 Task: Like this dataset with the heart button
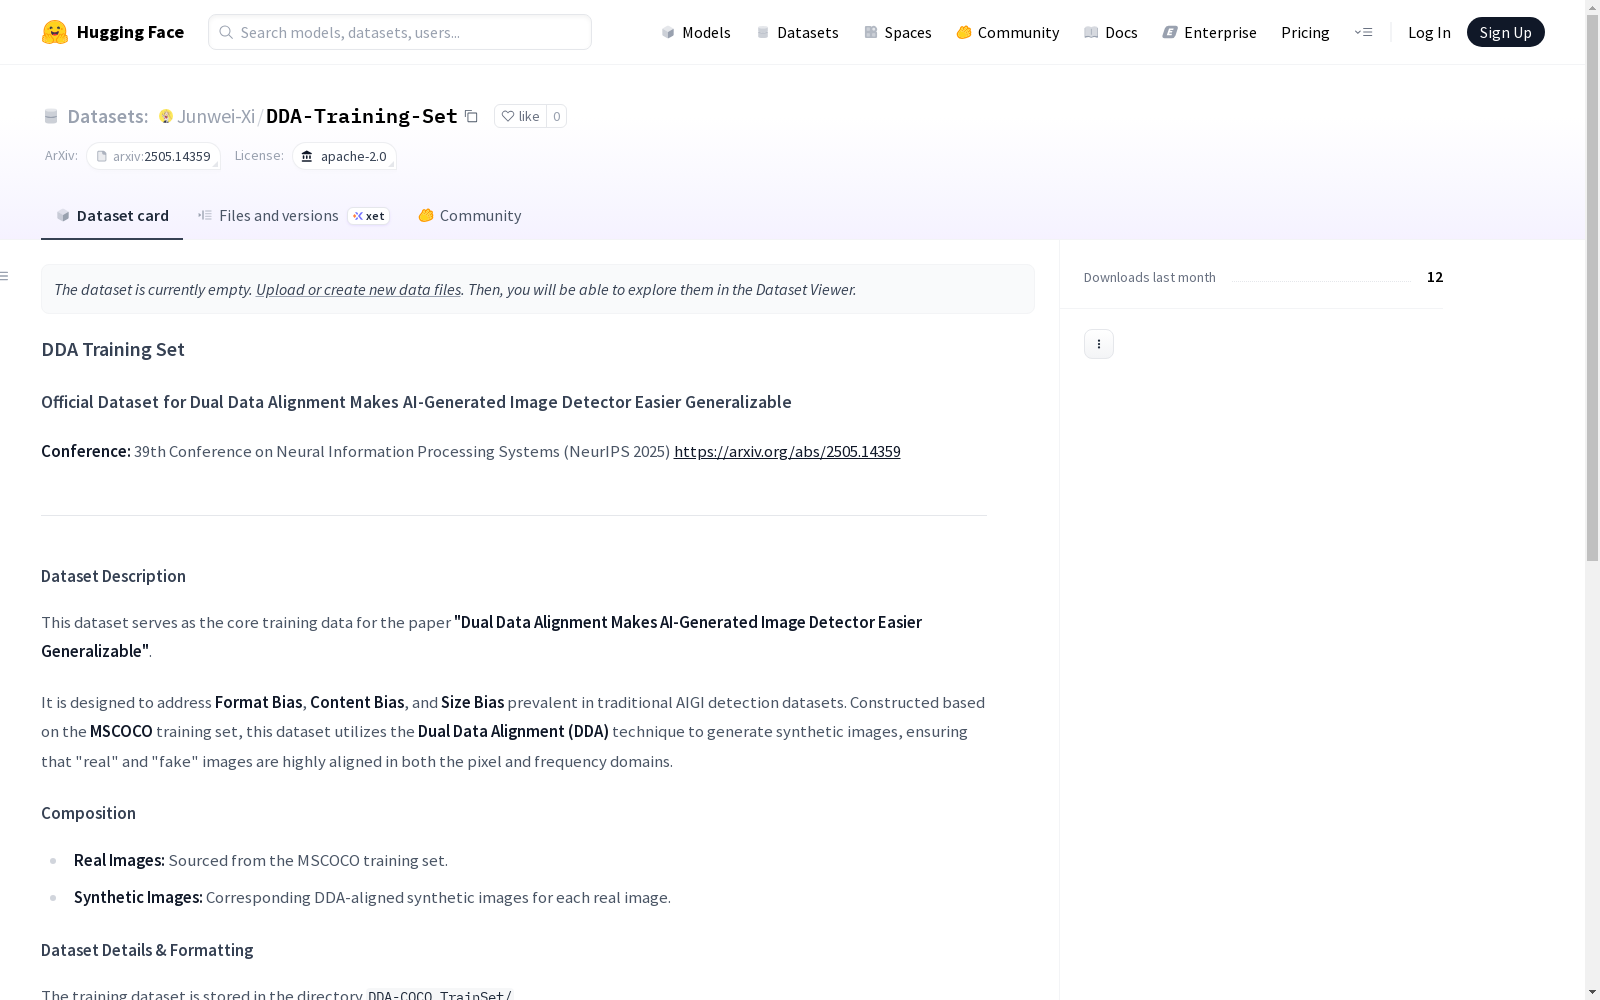pyautogui.click(x=520, y=116)
